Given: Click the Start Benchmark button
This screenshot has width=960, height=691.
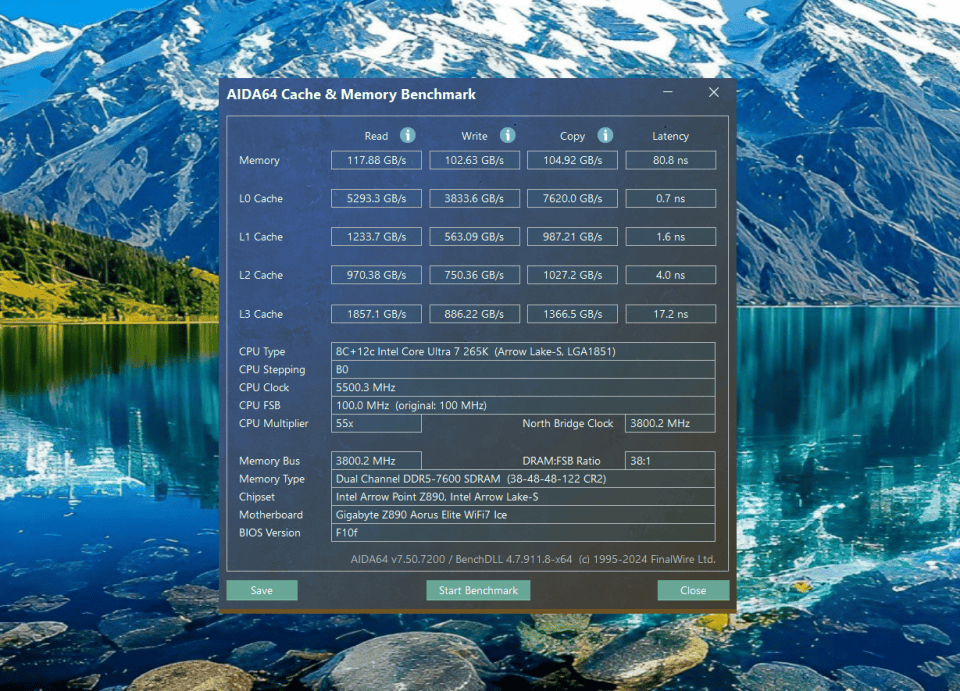Looking at the screenshot, I should click(478, 590).
